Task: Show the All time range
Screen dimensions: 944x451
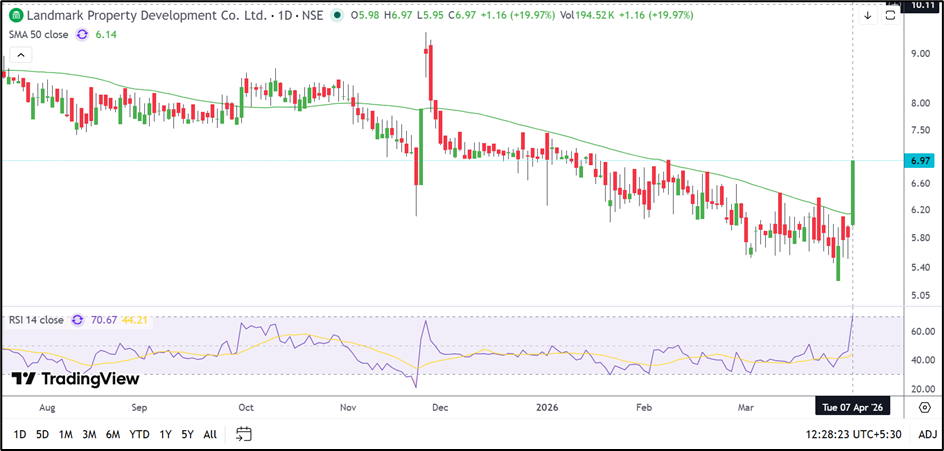Action: (209, 434)
